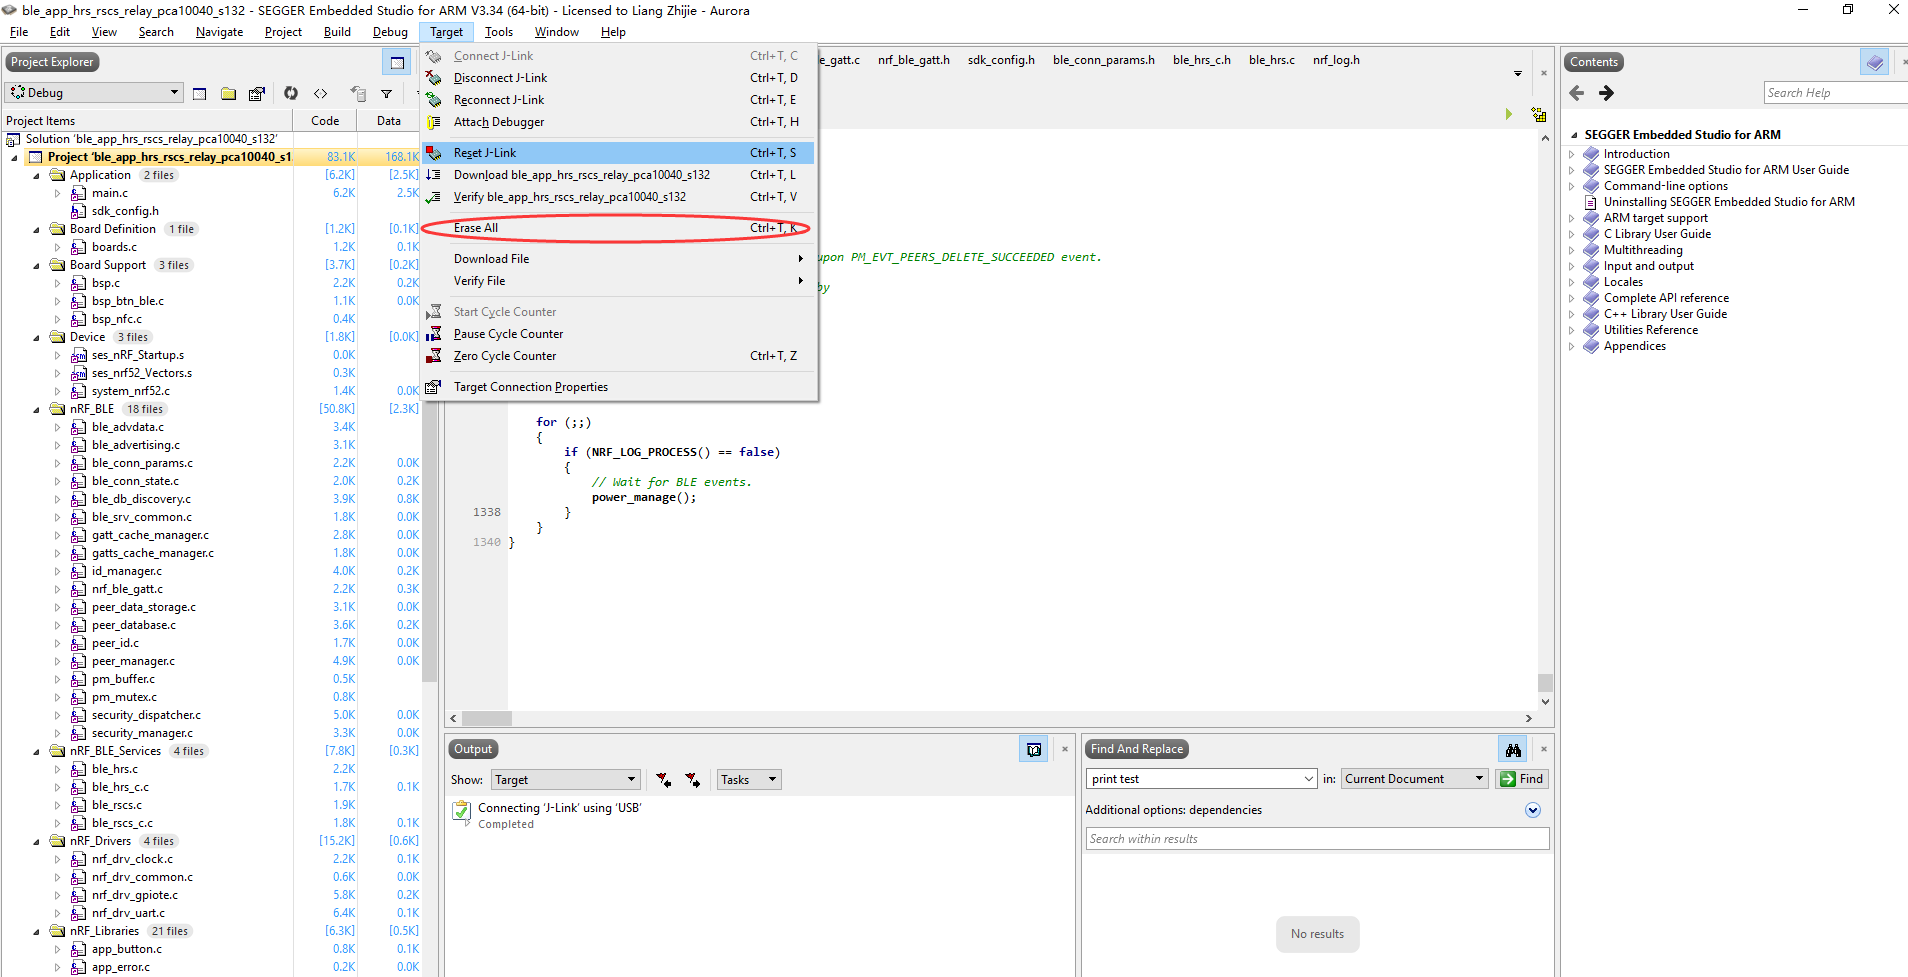Switch to the sdk_config.h editor tab

1001,60
